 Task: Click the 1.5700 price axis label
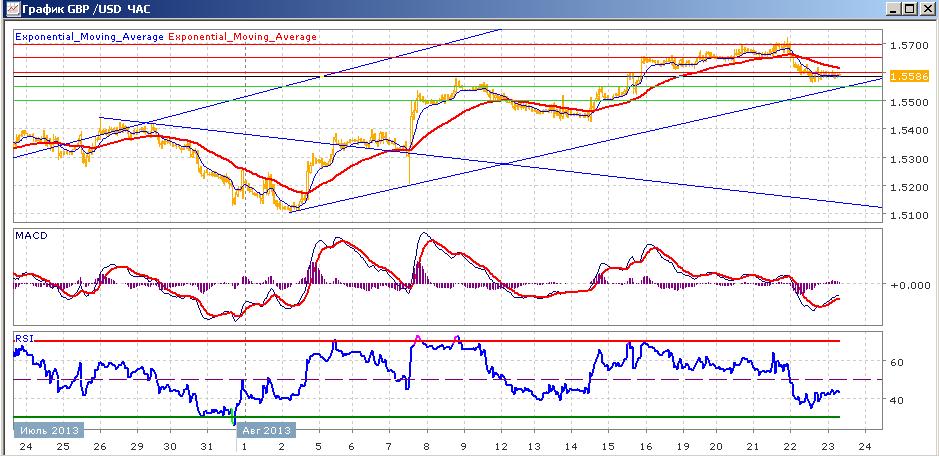tap(909, 46)
